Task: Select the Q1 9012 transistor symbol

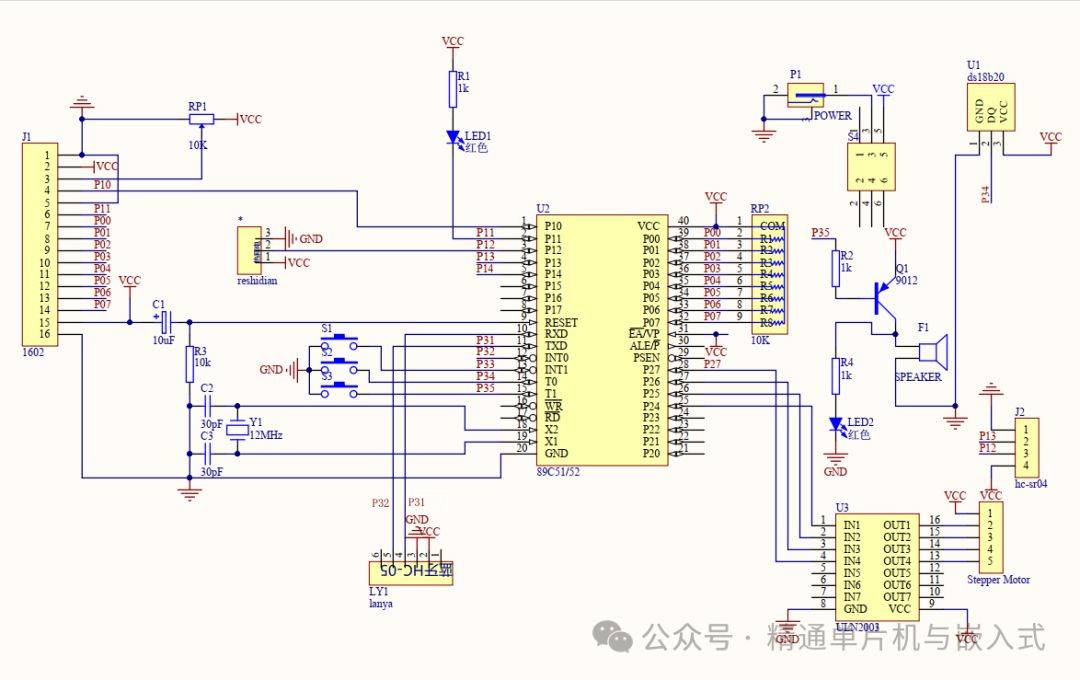Action: (885, 298)
